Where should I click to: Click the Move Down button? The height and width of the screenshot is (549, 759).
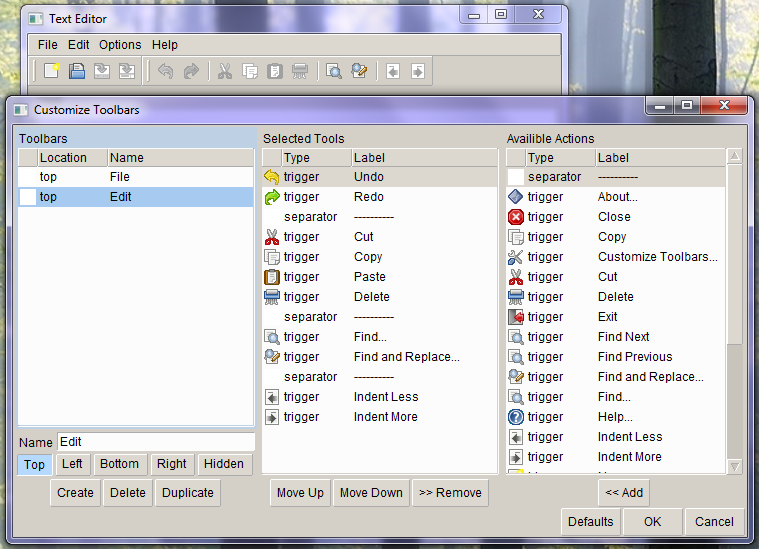371,493
